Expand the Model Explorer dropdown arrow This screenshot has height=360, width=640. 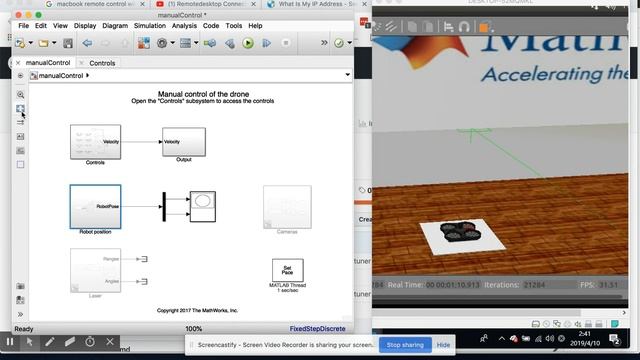tap(196, 43)
